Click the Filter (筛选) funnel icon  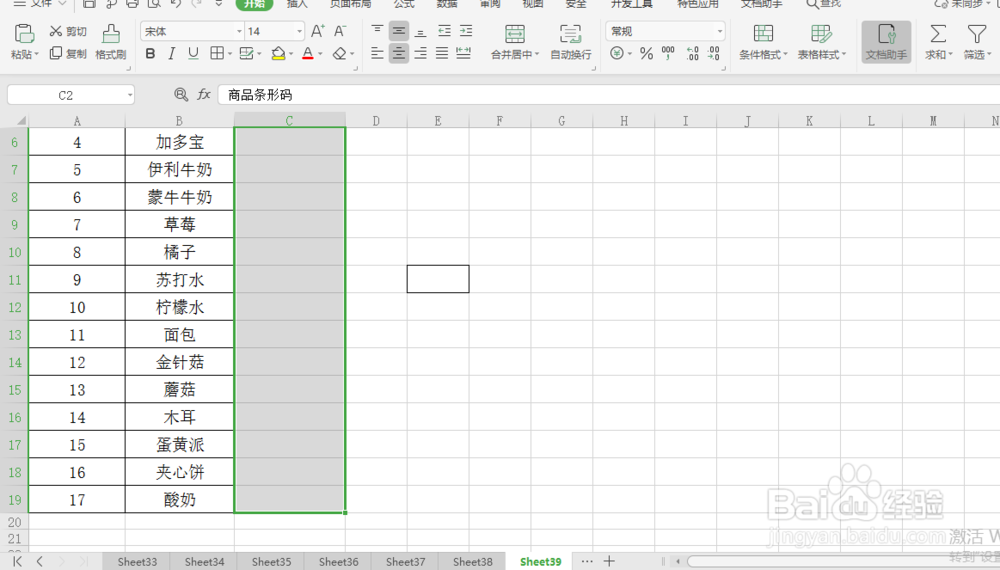(976, 34)
